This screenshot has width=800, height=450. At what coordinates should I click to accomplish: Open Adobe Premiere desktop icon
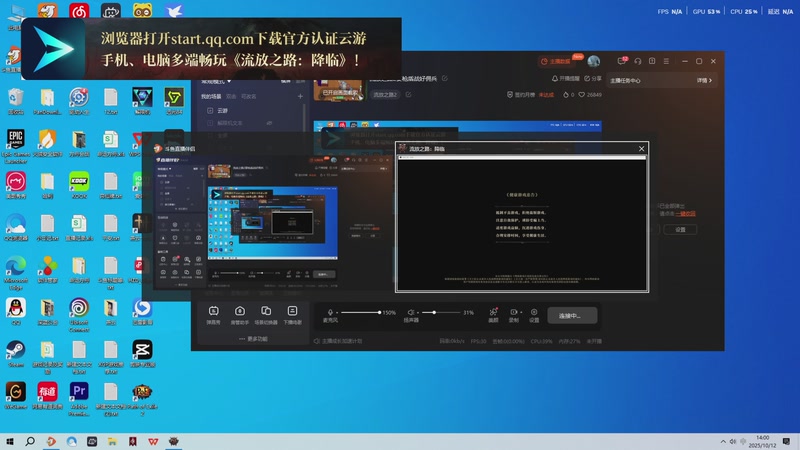tap(79, 399)
